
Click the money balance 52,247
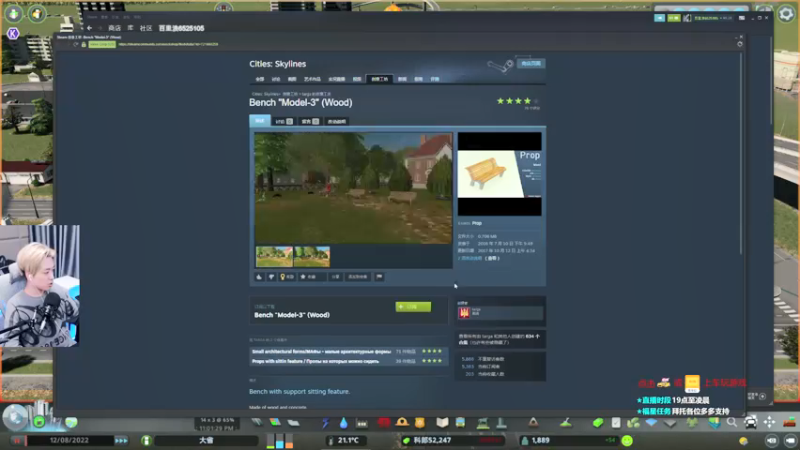click(x=432, y=440)
